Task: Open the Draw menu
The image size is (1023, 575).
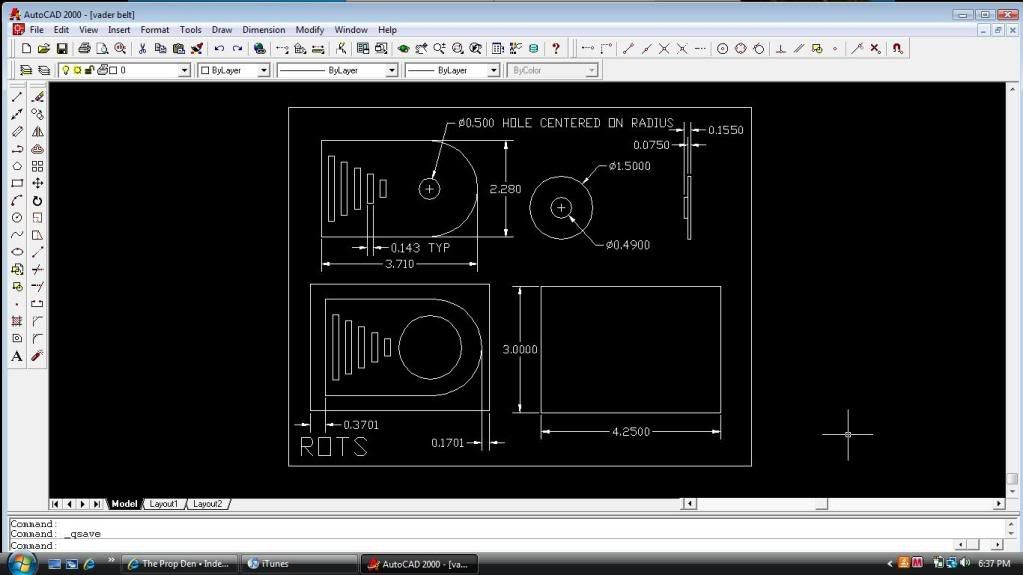Action: tap(222, 30)
